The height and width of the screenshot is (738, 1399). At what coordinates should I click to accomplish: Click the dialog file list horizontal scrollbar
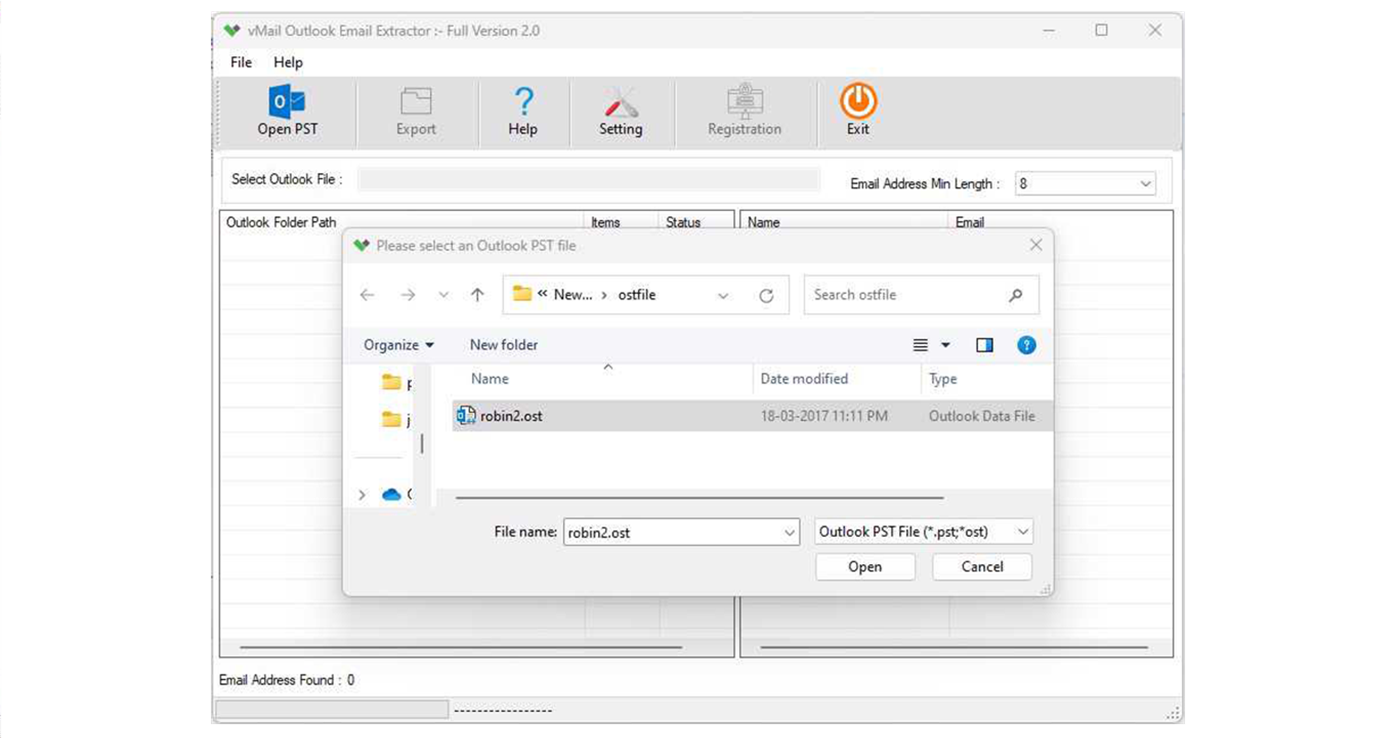point(699,497)
